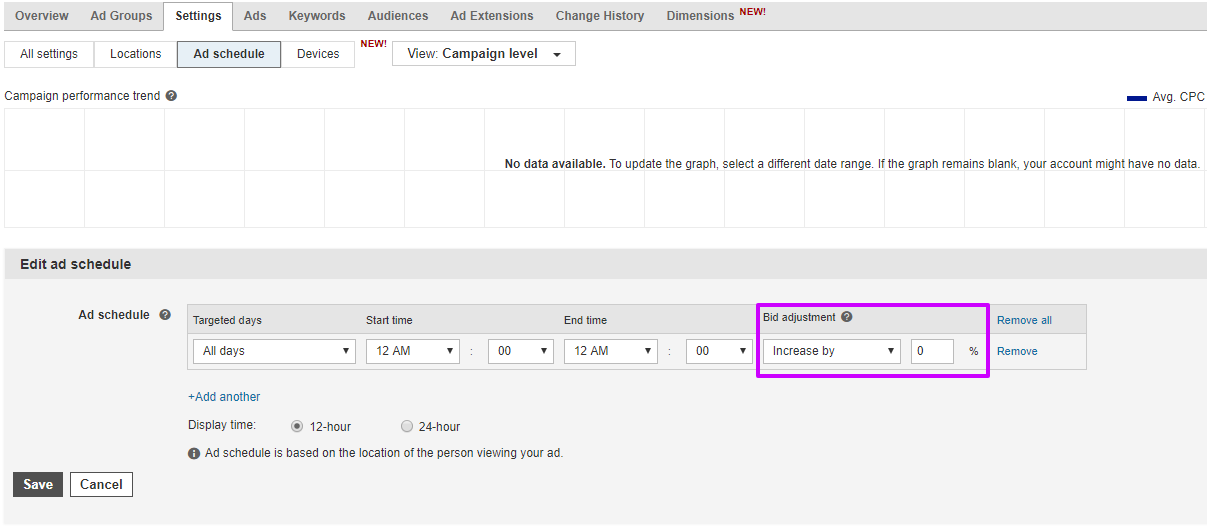This screenshot has width=1207, height=526.
Task: Open the Start time hour dropdown
Action: click(x=411, y=351)
